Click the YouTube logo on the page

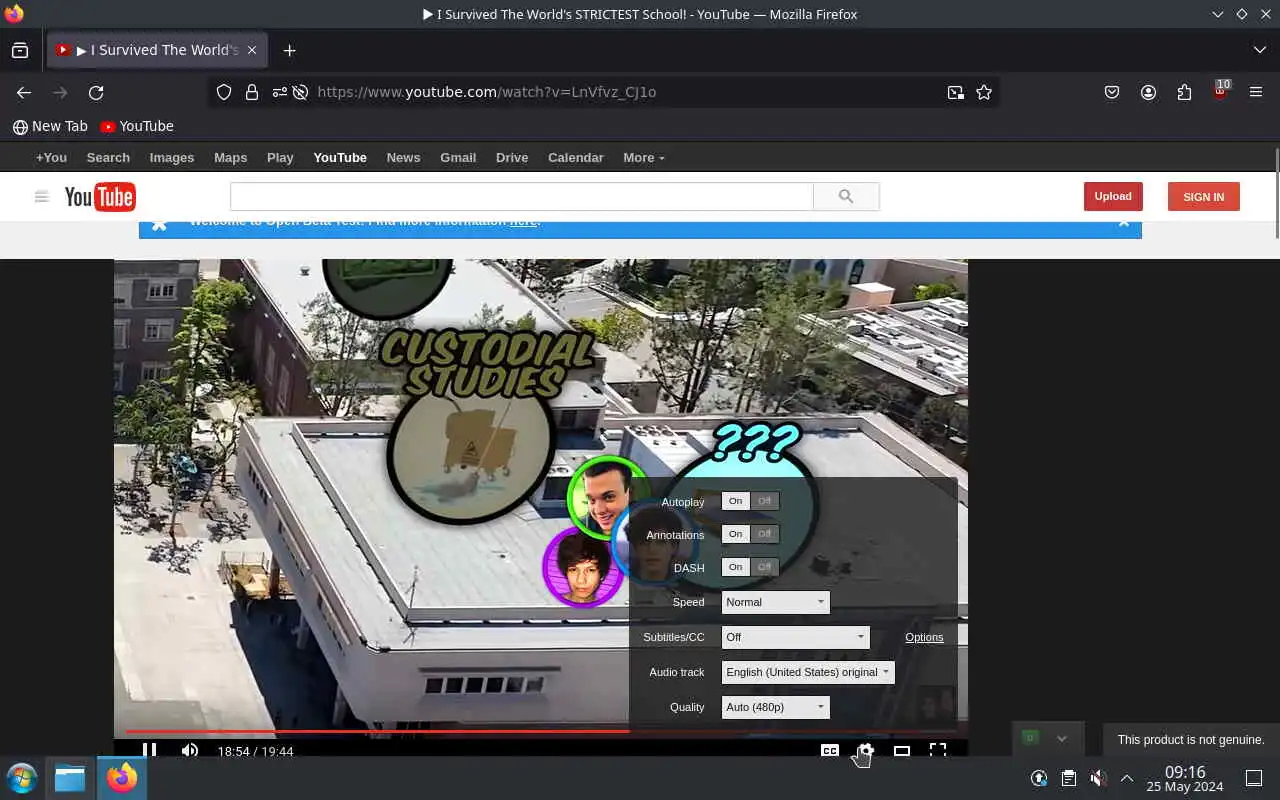100,197
